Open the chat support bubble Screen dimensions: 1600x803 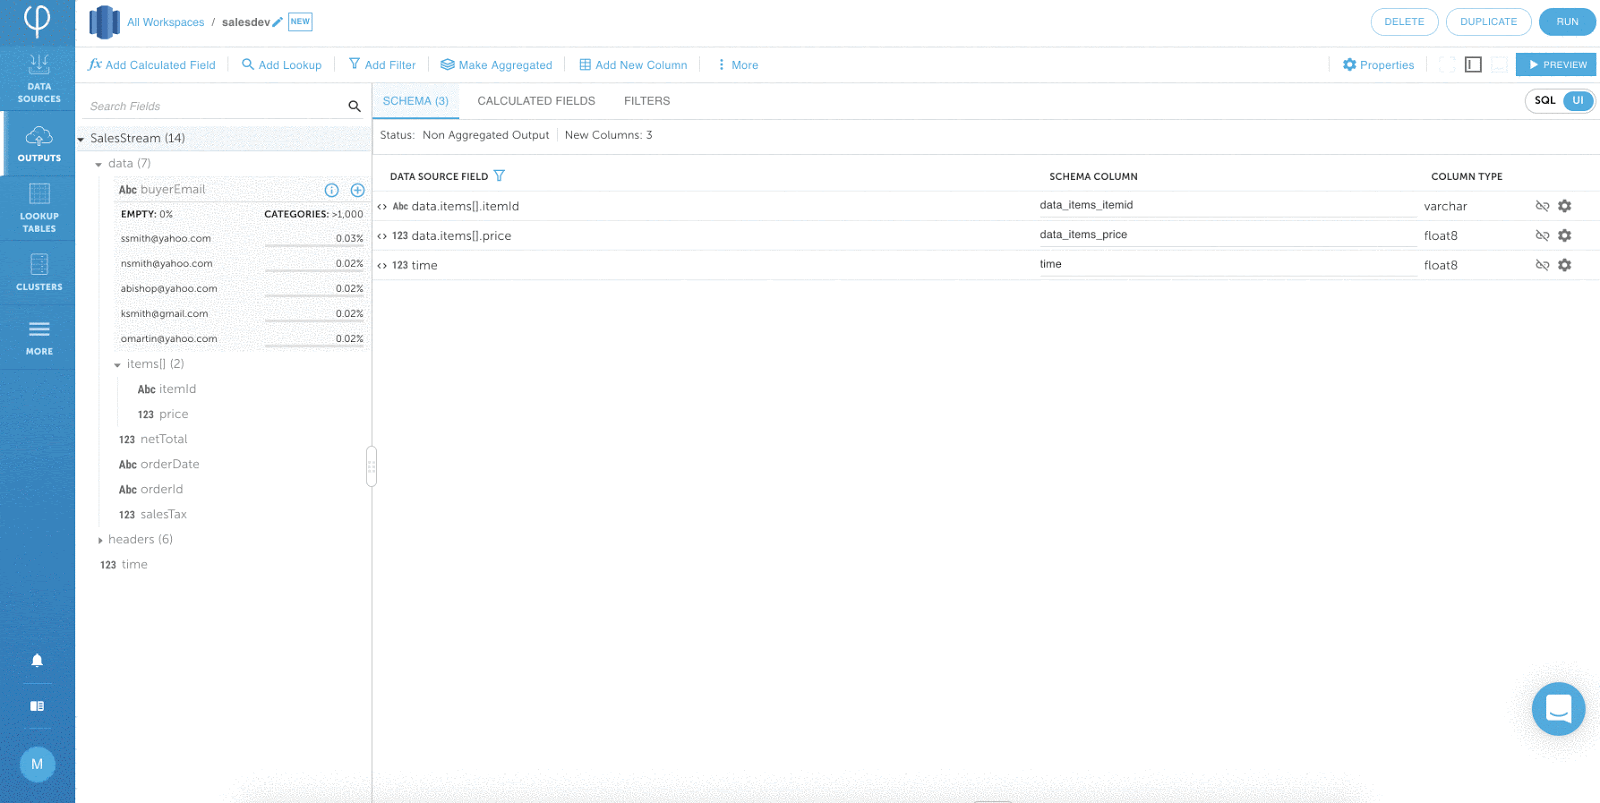1558,708
